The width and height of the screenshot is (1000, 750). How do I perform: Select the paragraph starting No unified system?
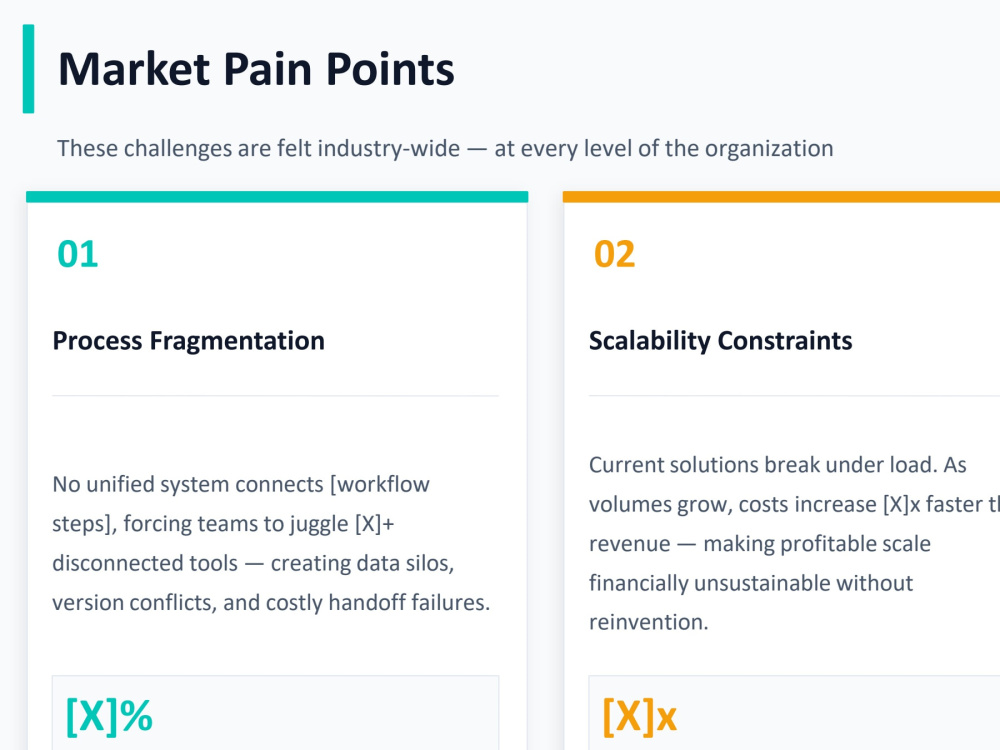coord(272,543)
